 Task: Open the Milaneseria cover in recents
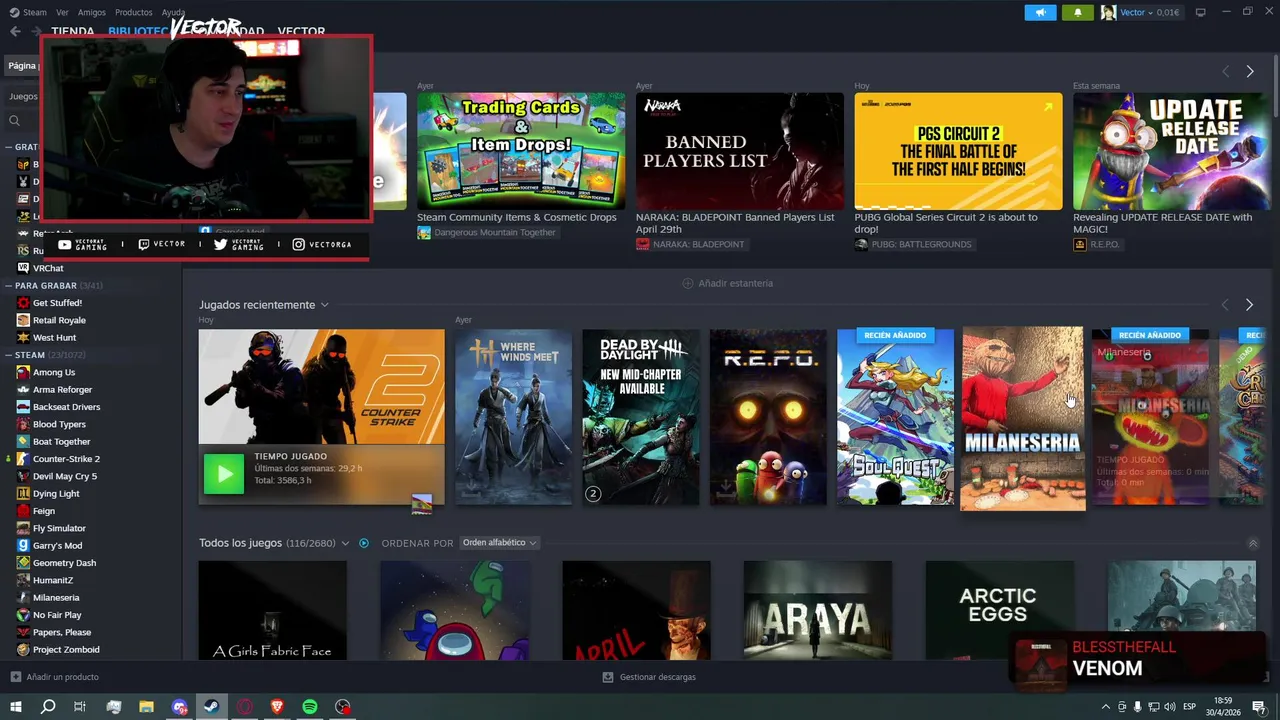(1022, 418)
